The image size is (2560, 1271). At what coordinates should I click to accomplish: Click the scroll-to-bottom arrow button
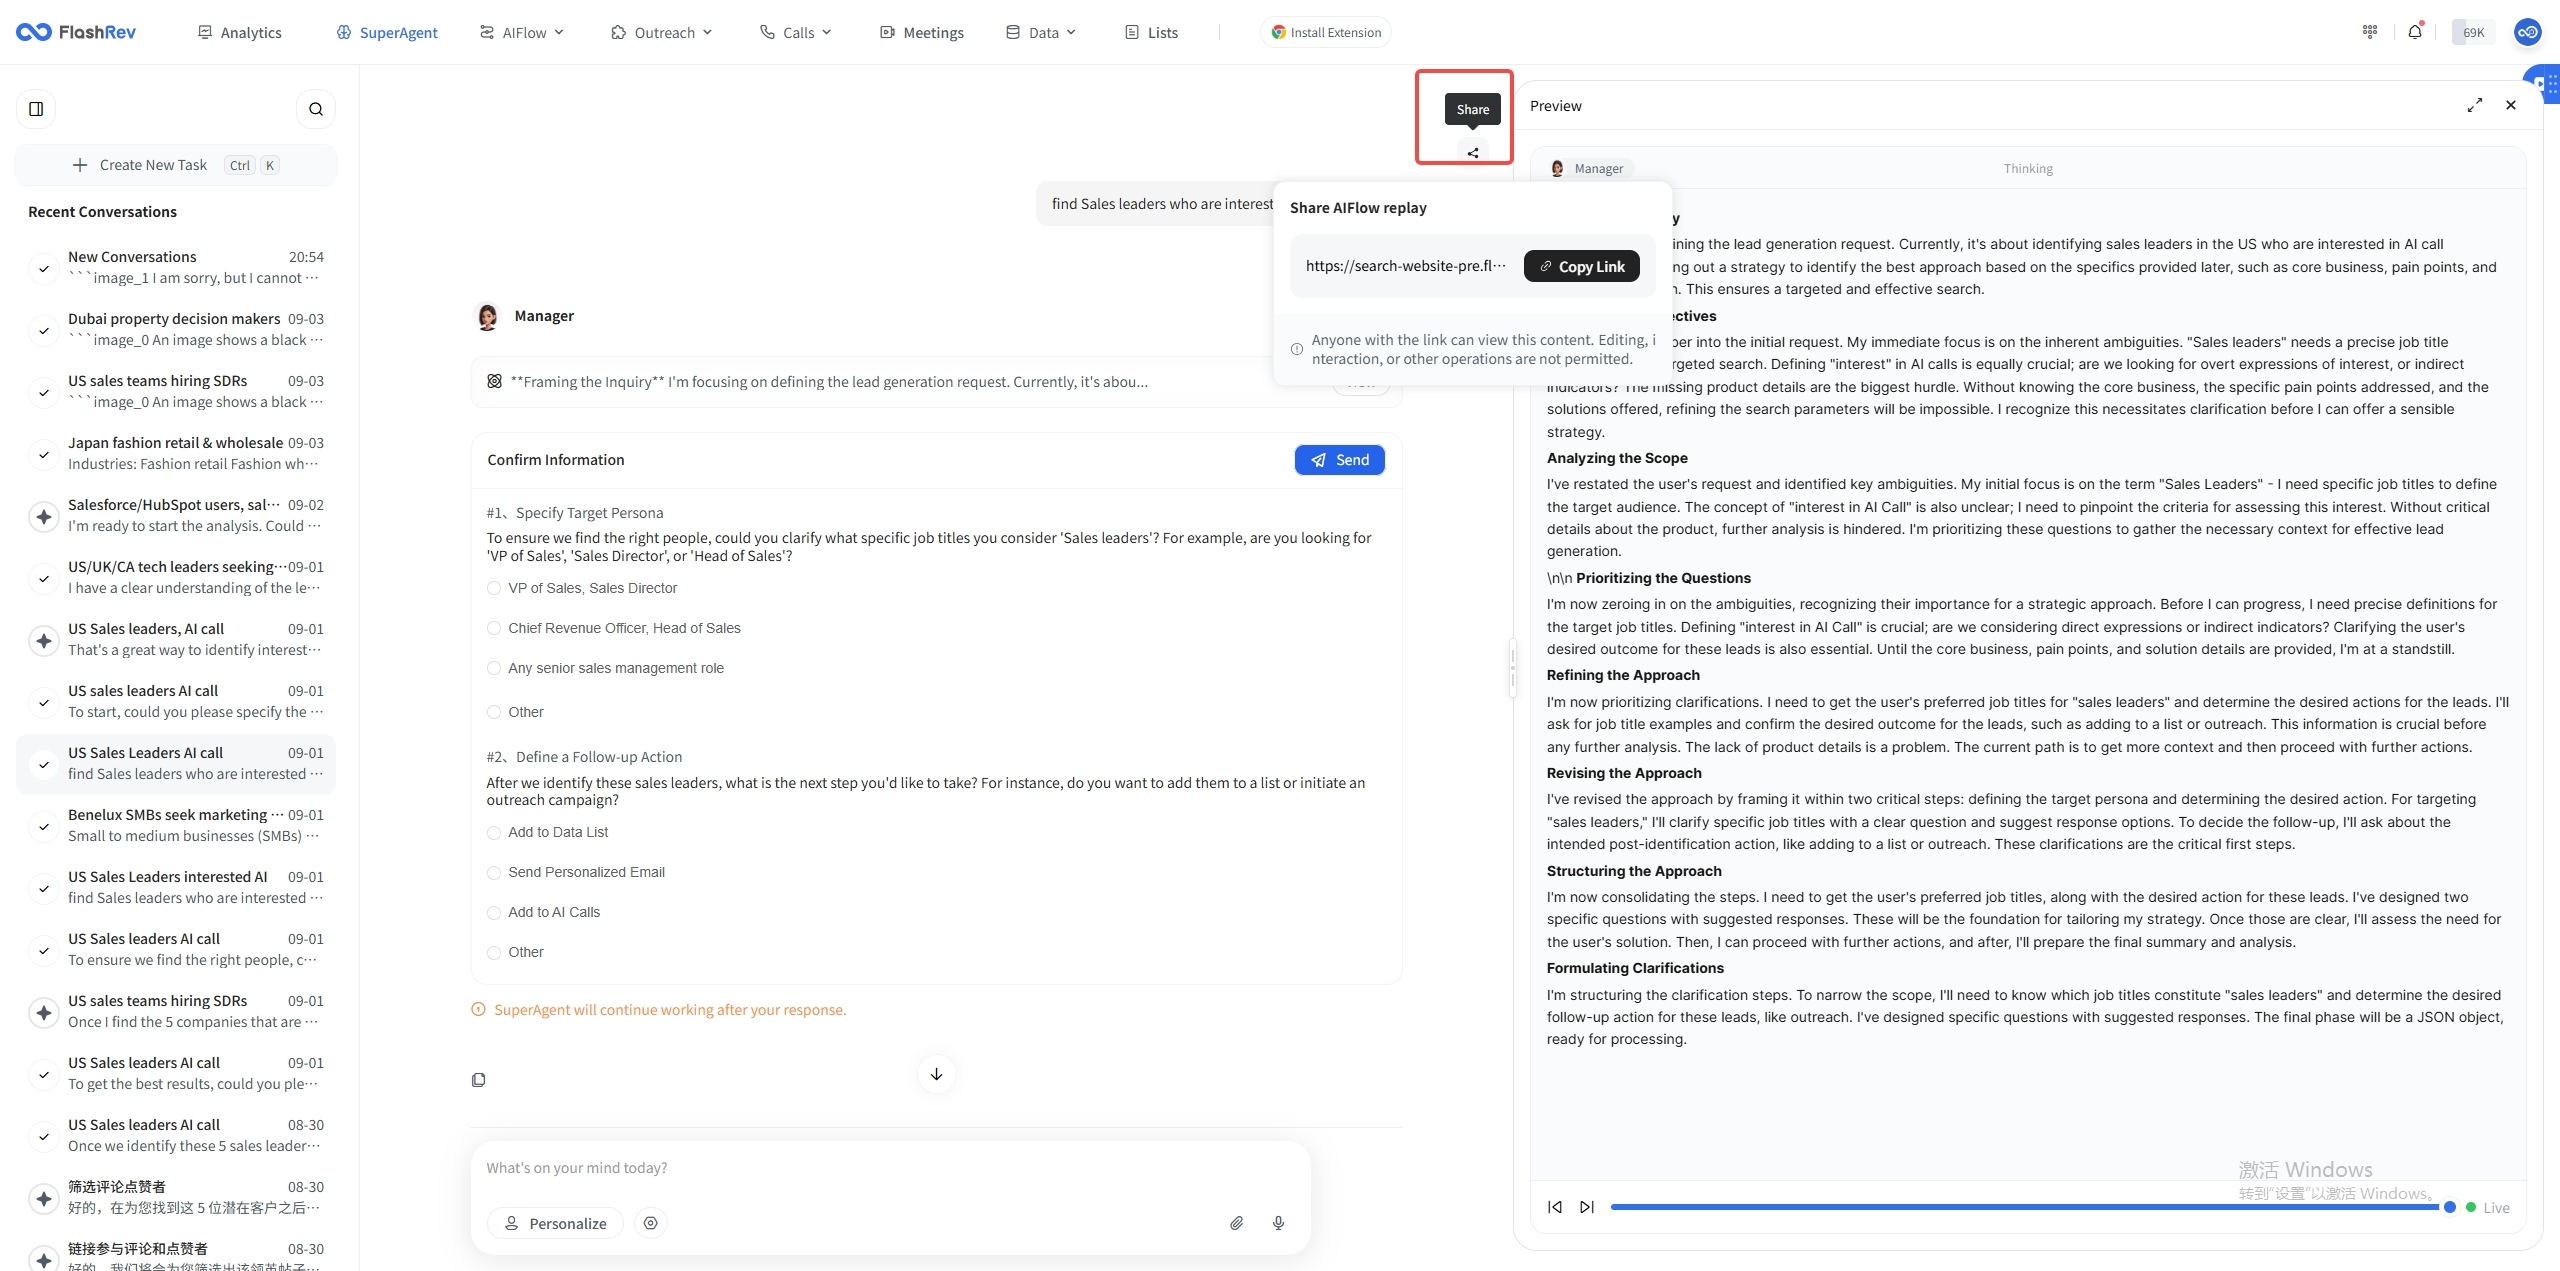(937, 1074)
